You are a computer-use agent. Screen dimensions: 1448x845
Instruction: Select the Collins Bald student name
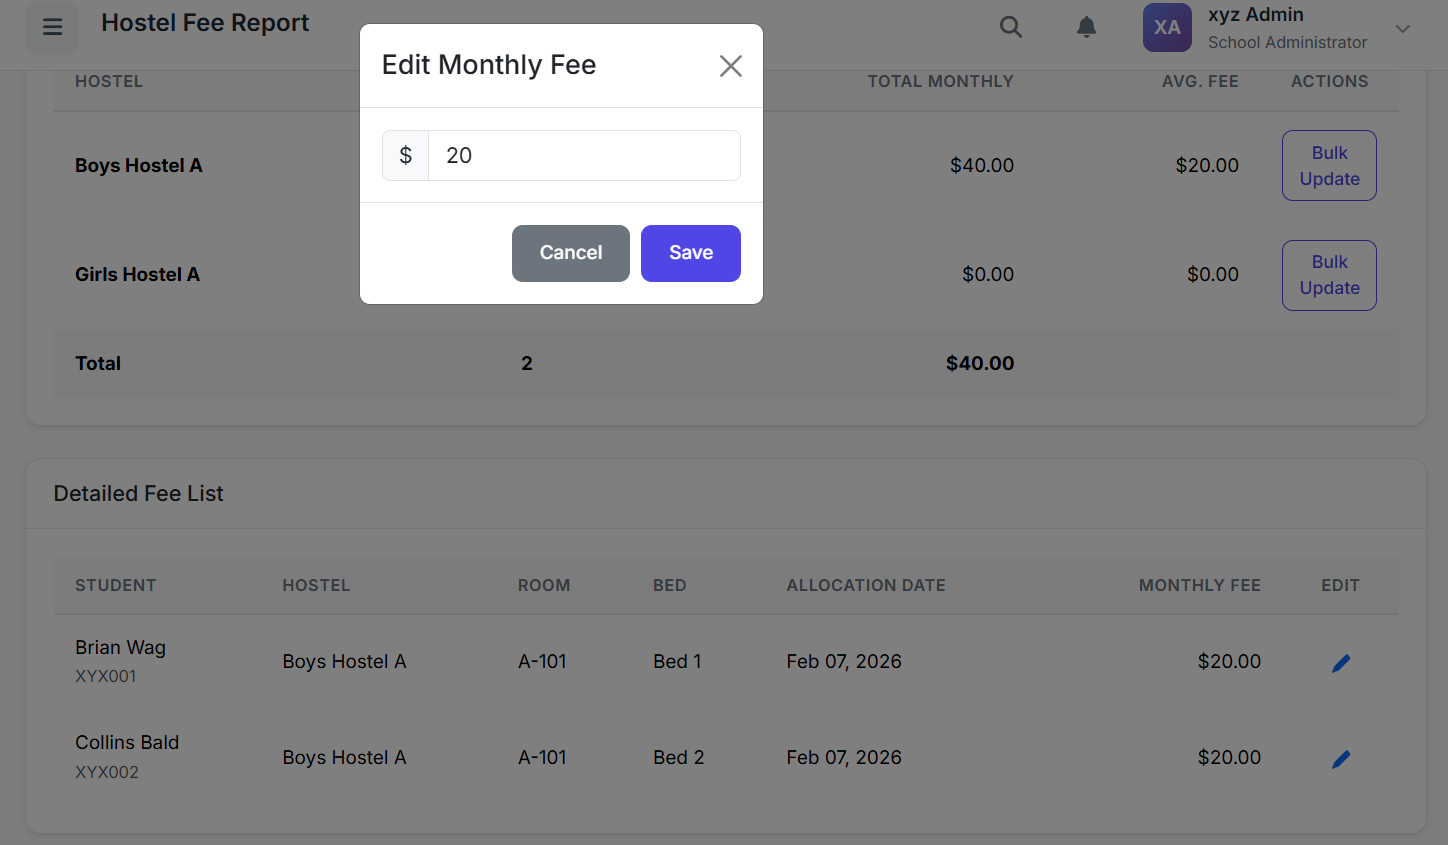tap(127, 743)
